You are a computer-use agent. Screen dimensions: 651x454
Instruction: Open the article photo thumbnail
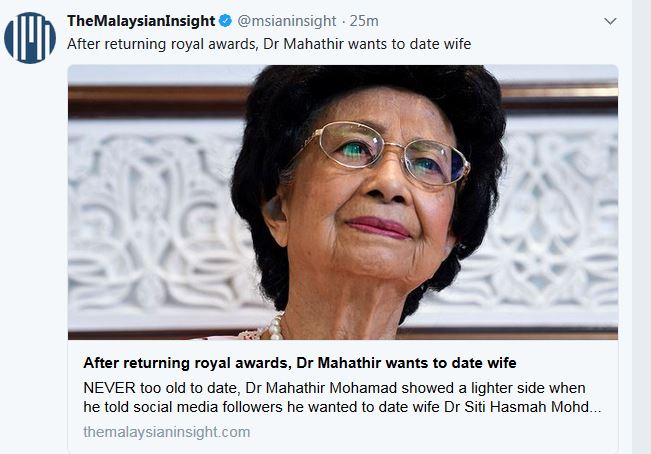pos(342,202)
